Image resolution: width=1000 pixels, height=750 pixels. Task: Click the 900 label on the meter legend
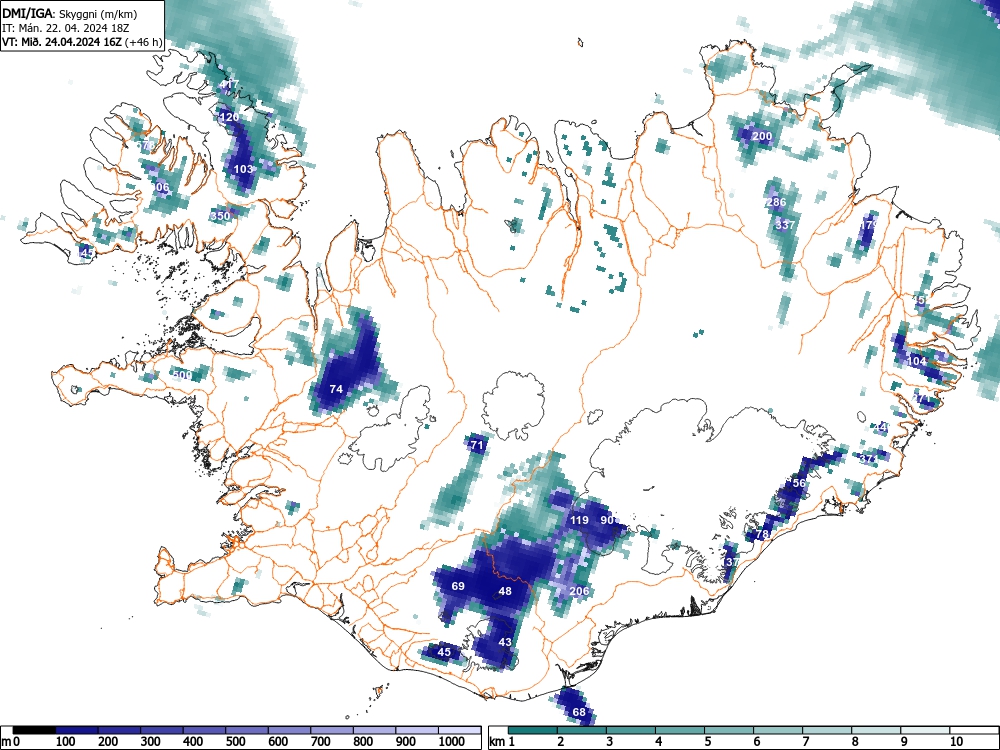pyautogui.click(x=406, y=742)
